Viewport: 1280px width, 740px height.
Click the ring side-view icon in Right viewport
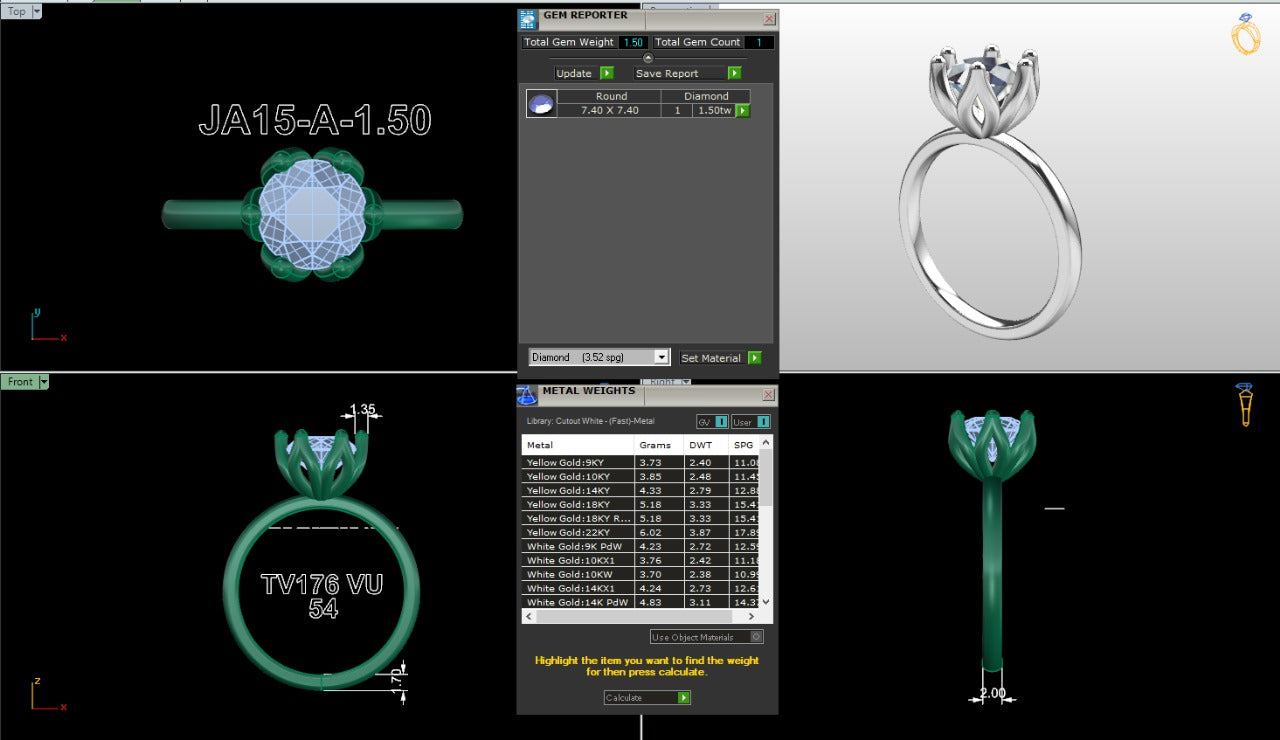click(1245, 405)
